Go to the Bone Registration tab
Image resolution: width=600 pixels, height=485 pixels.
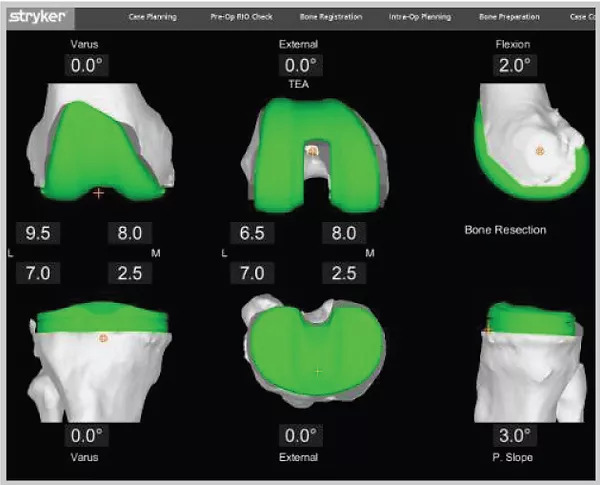coord(326,18)
